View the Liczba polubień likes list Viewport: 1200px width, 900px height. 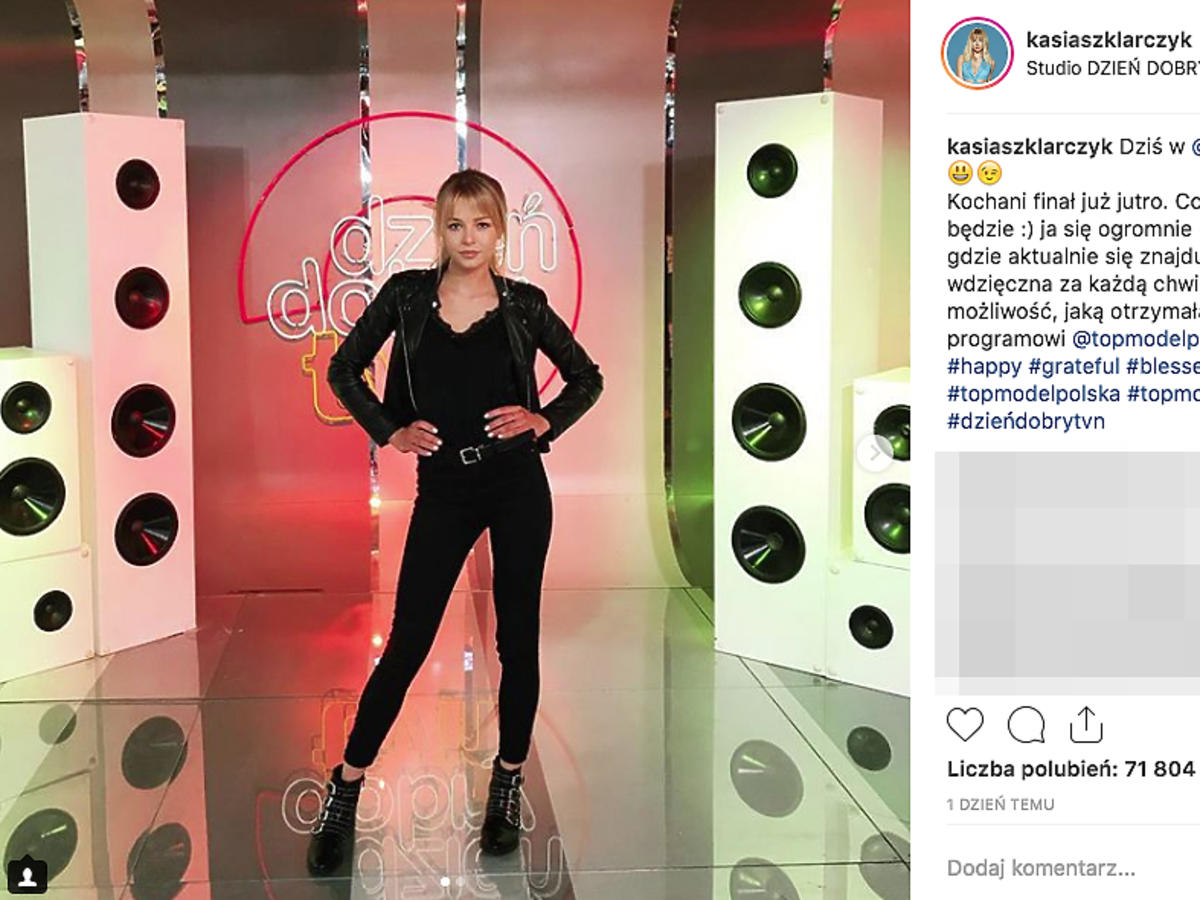[1070, 768]
